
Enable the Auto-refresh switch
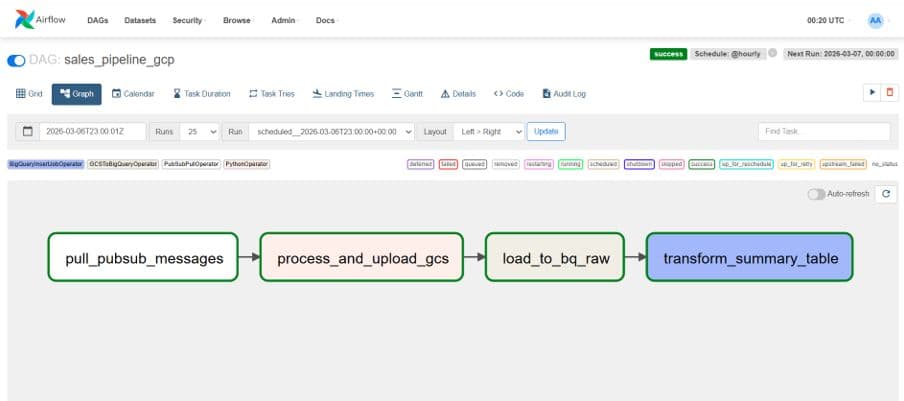coord(816,194)
